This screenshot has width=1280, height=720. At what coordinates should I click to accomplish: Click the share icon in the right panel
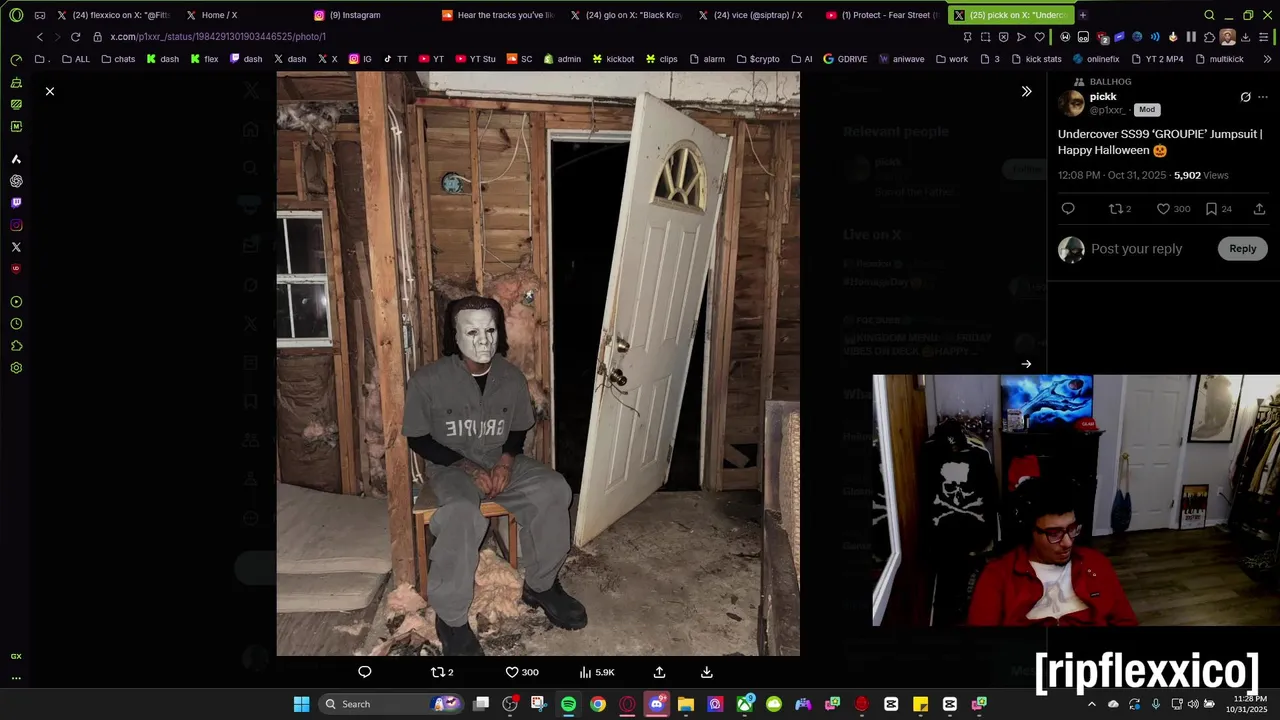click(x=1259, y=209)
